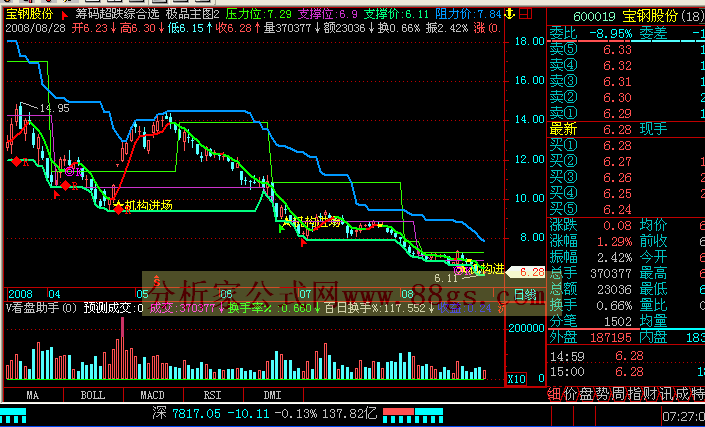This screenshot has width=705, height=427.
Task: Click the 压力位:7.29 value
Action: (259, 14)
